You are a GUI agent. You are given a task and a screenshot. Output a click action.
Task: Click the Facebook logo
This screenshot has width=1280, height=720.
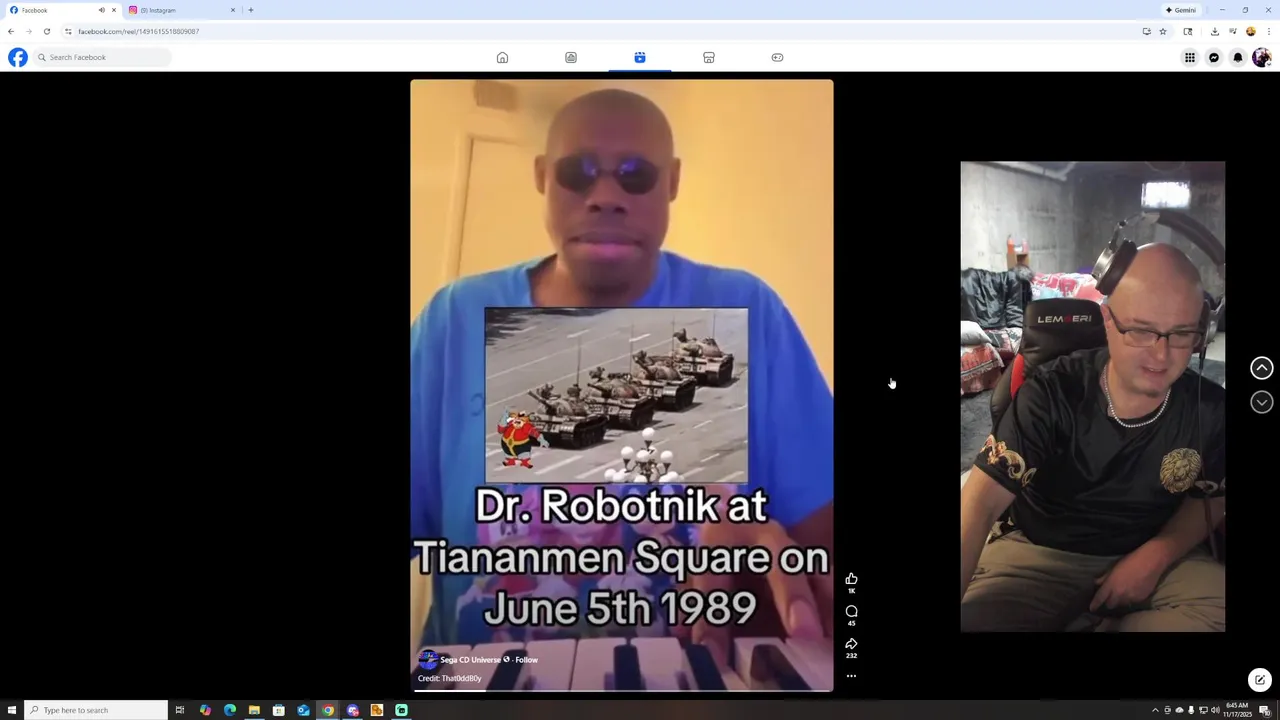click(18, 57)
